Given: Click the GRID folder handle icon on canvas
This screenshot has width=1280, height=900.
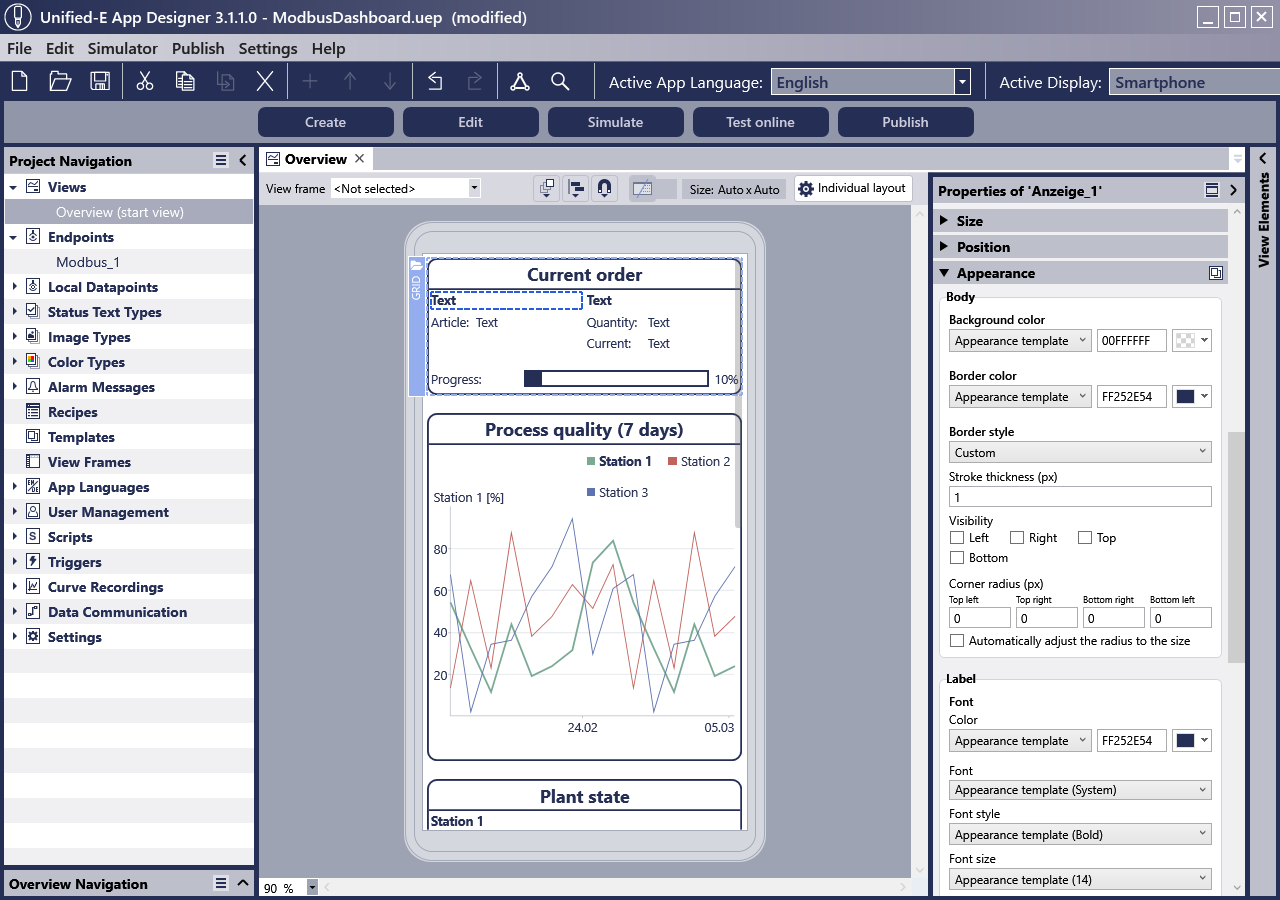Looking at the screenshot, I should pyautogui.click(x=417, y=265).
